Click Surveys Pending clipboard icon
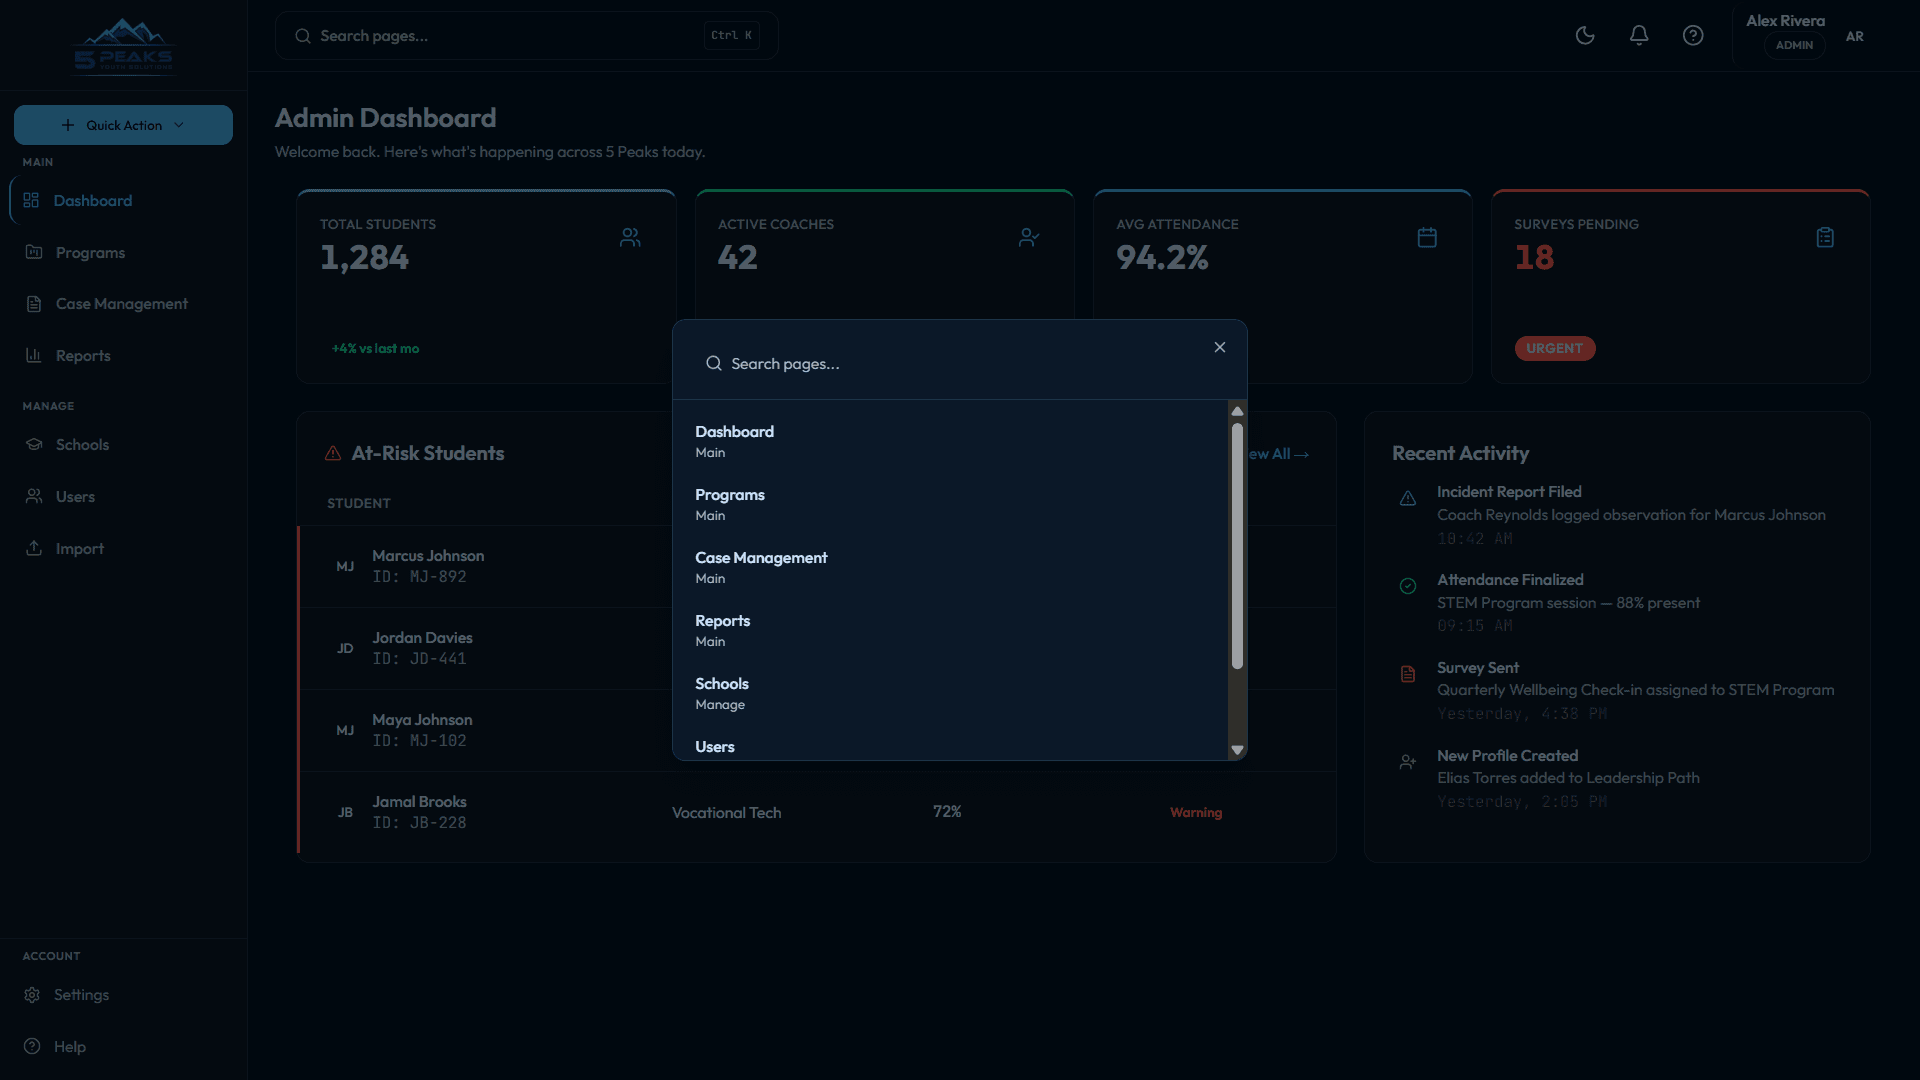This screenshot has height=1080, width=1920. click(1825, 238)
